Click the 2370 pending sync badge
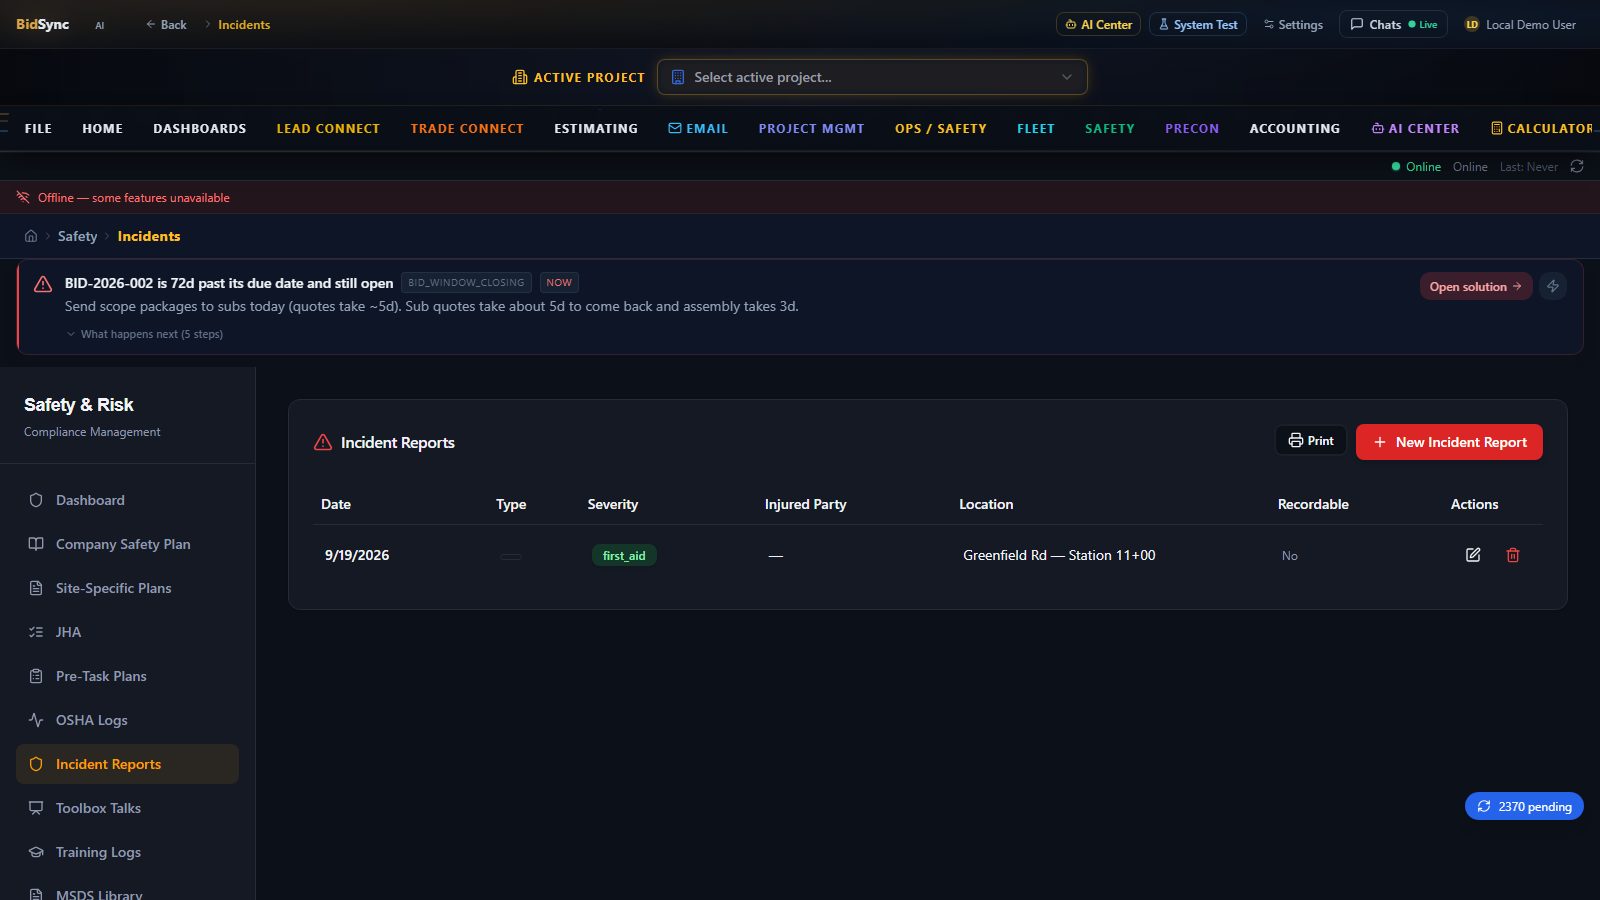Image resolution: width=1600 pixels, height=900 pixels. (x=1524, y=806)
